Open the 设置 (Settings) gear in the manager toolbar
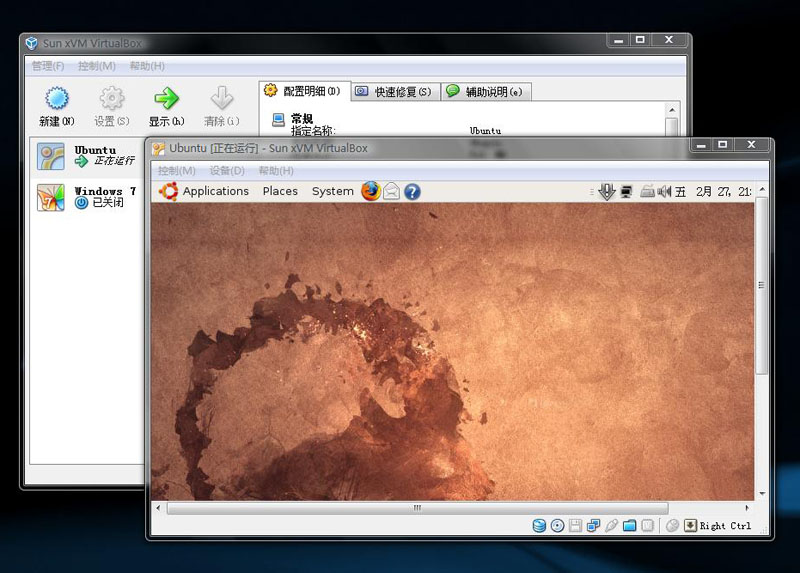The width and height of the screenshot is (800, 573). [112, 98]
